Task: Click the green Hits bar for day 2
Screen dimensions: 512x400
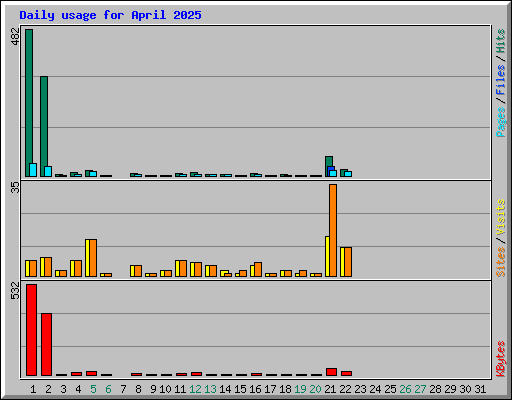Action: pos(43,126)
